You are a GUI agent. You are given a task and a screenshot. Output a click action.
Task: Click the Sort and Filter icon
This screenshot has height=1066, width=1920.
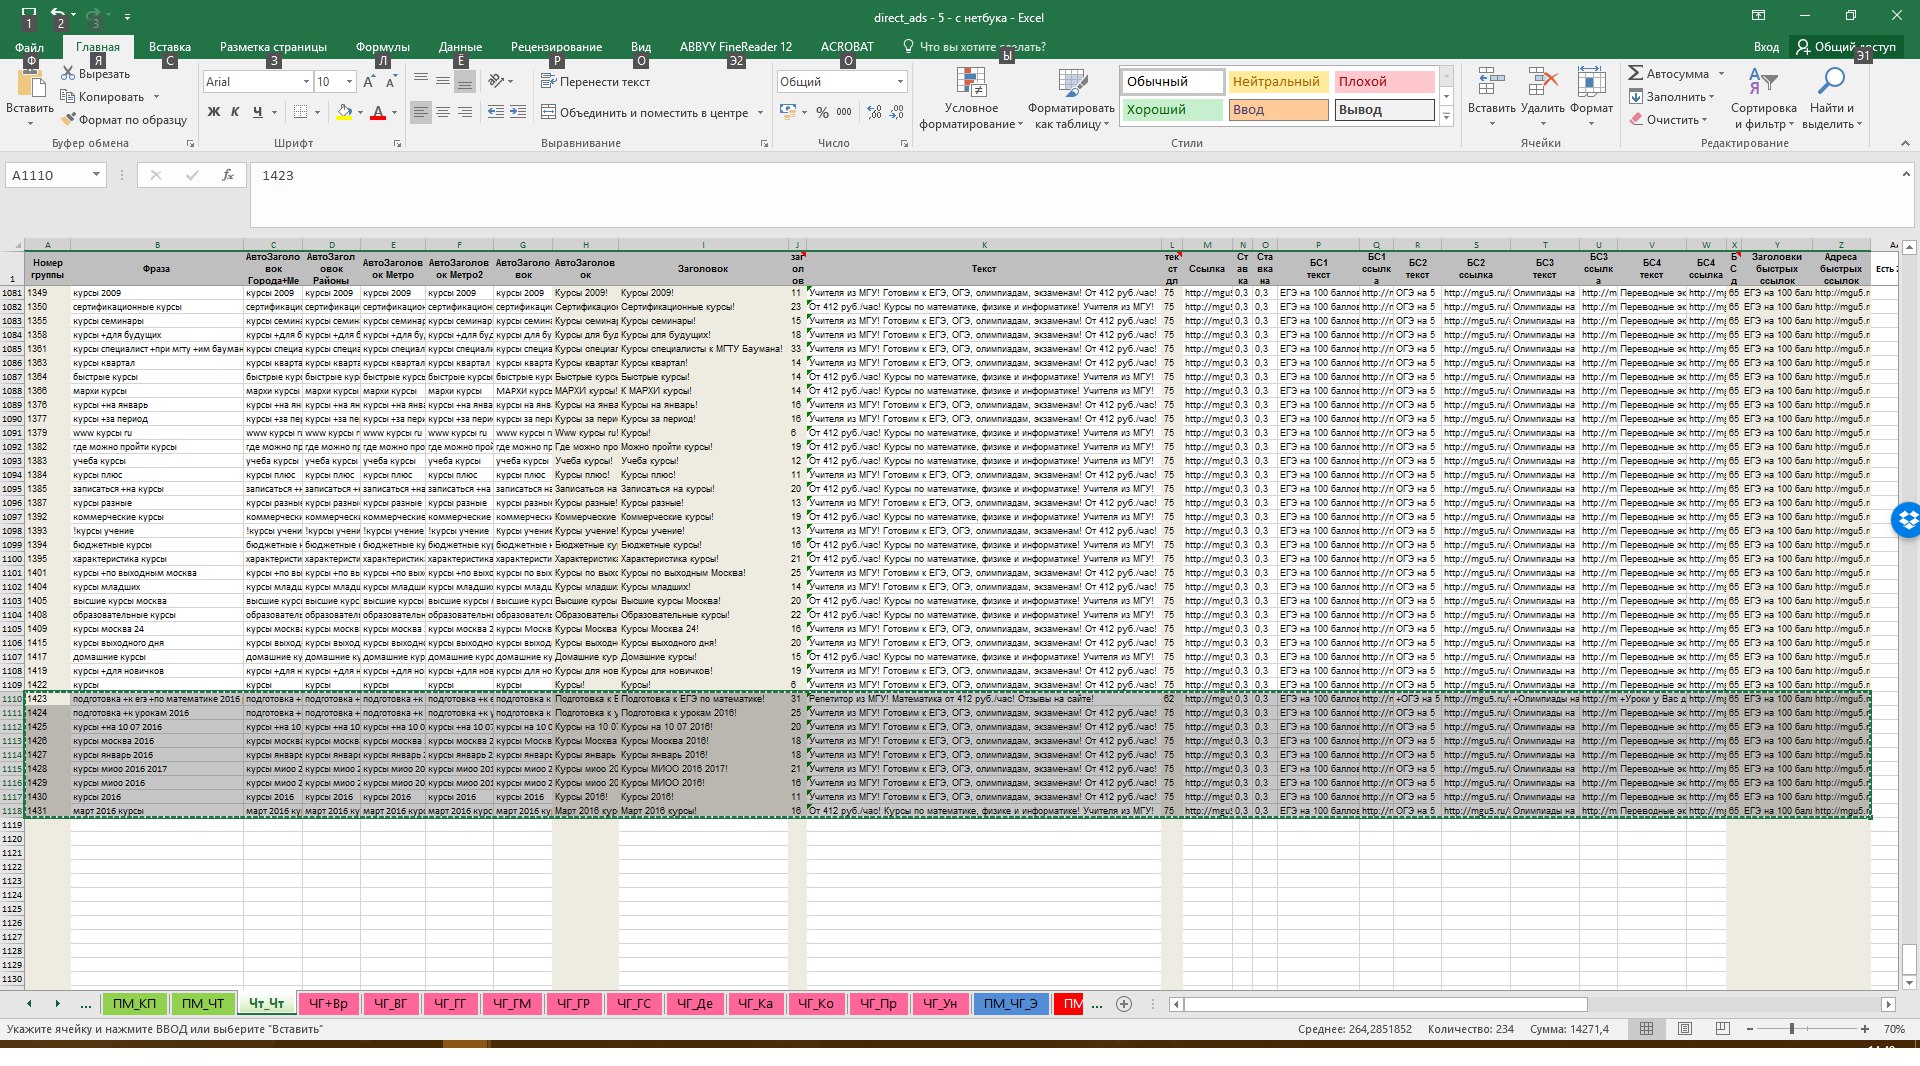1762,84
